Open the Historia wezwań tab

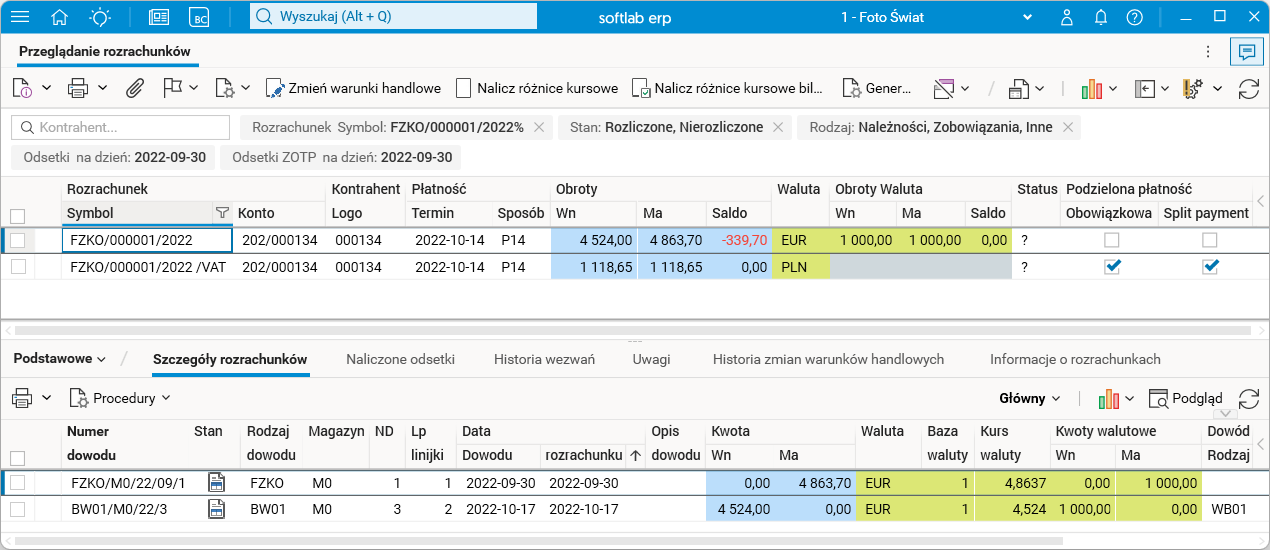(x=544, y=359)
